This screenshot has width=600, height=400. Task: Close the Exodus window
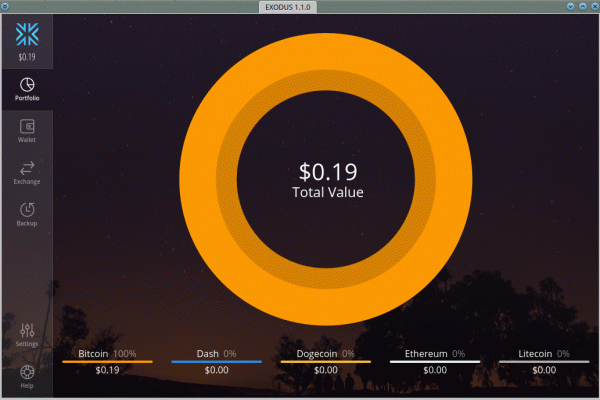tap(594, 7)
